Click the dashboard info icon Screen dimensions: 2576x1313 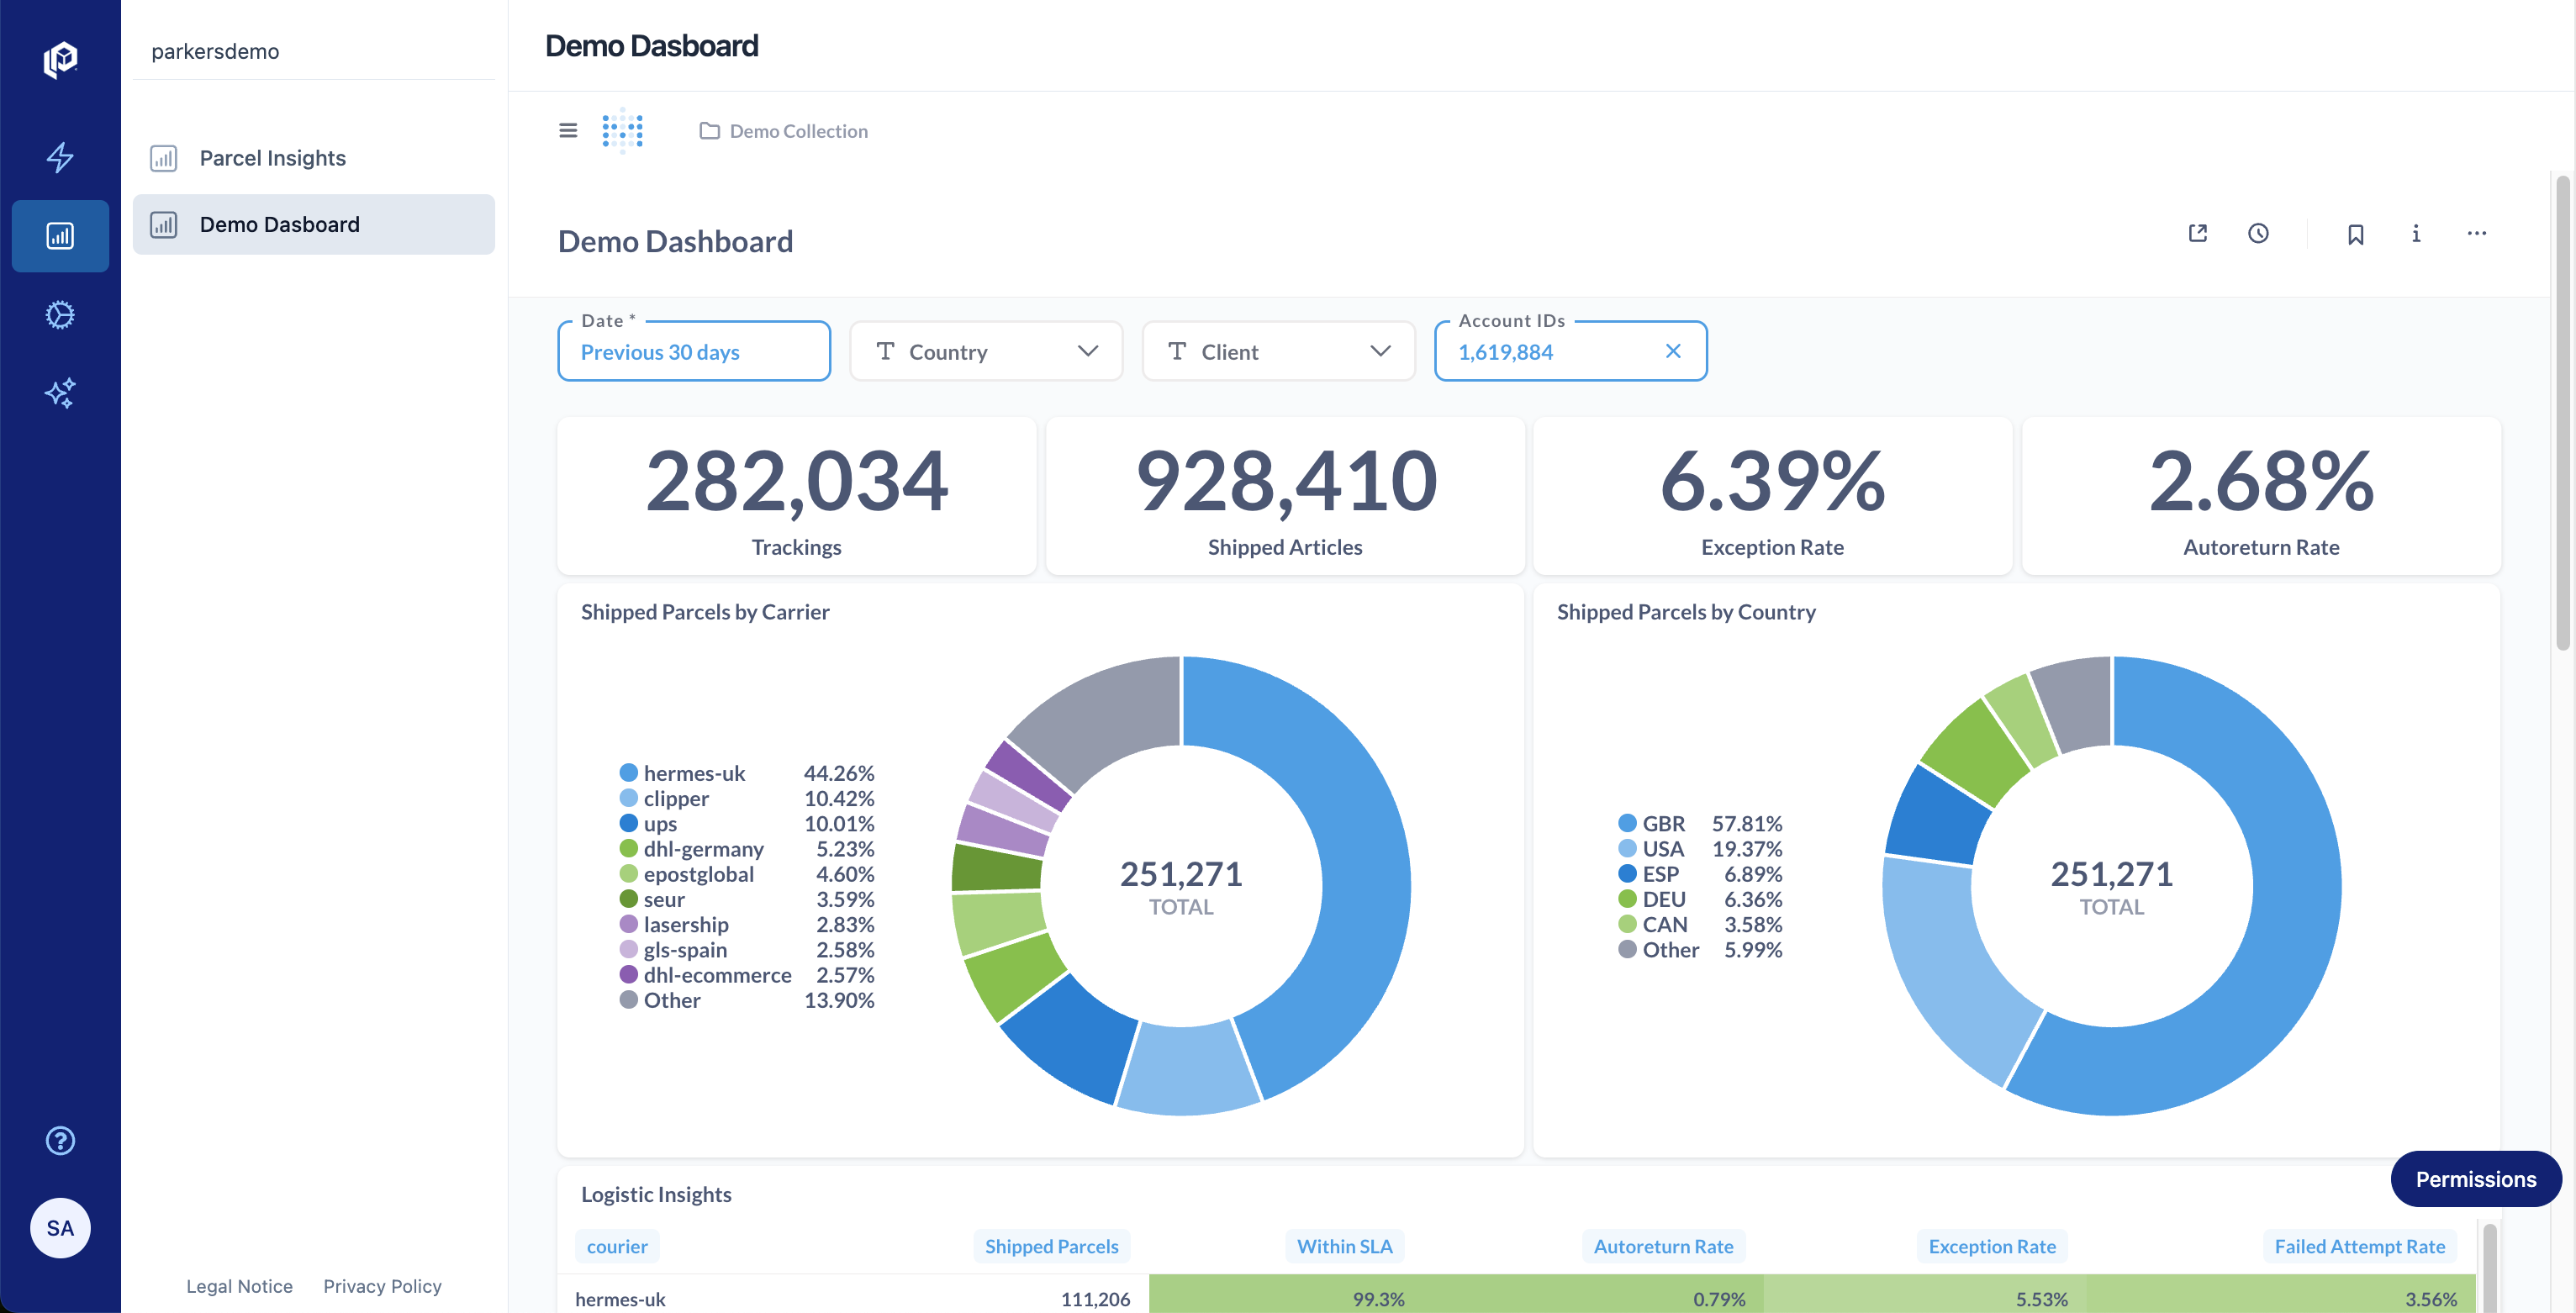click(x=2415, y=234)
